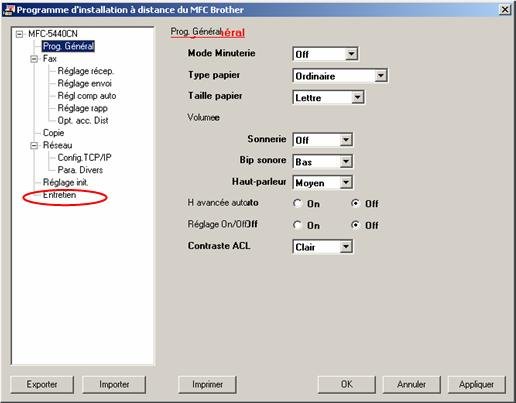Open the Sonnerie volume dropdown

(346, 140)
